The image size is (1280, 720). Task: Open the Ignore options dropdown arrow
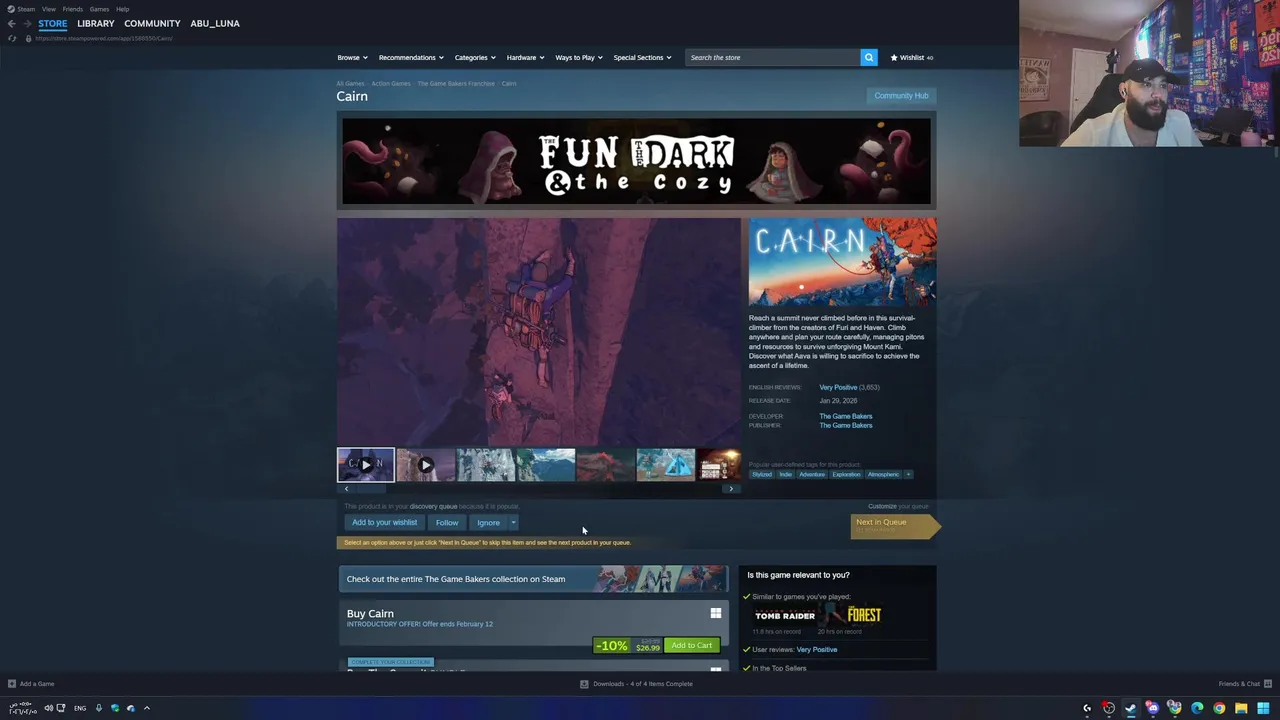(x=513, y=522)
